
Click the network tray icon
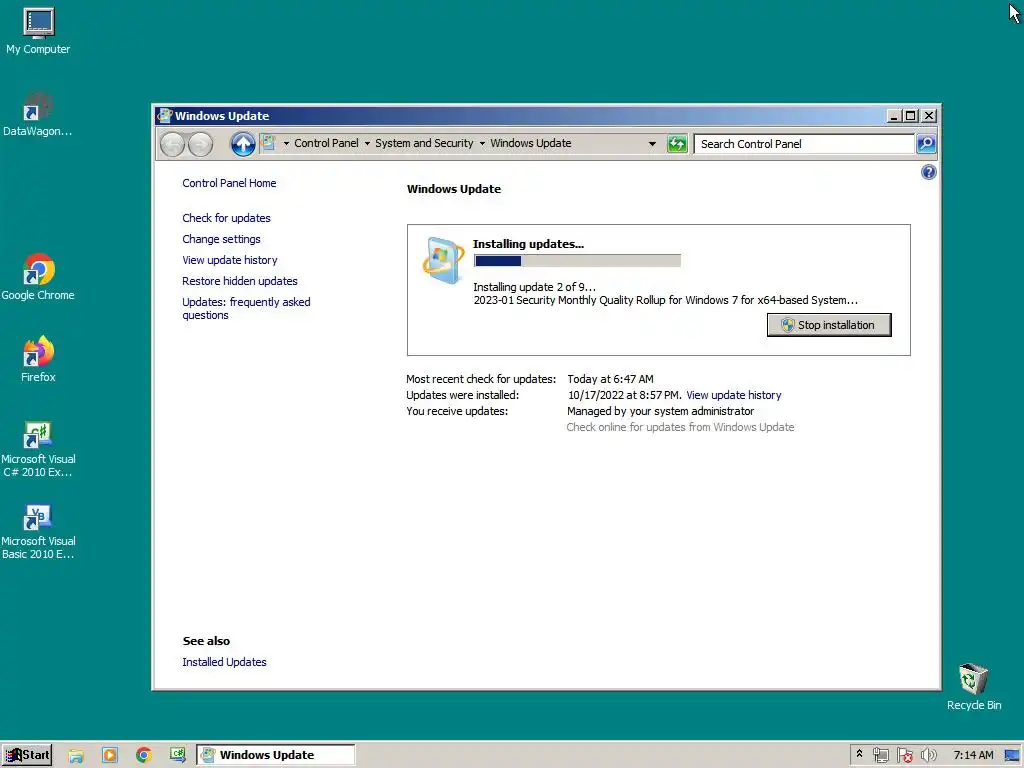(x=881, y=755)
